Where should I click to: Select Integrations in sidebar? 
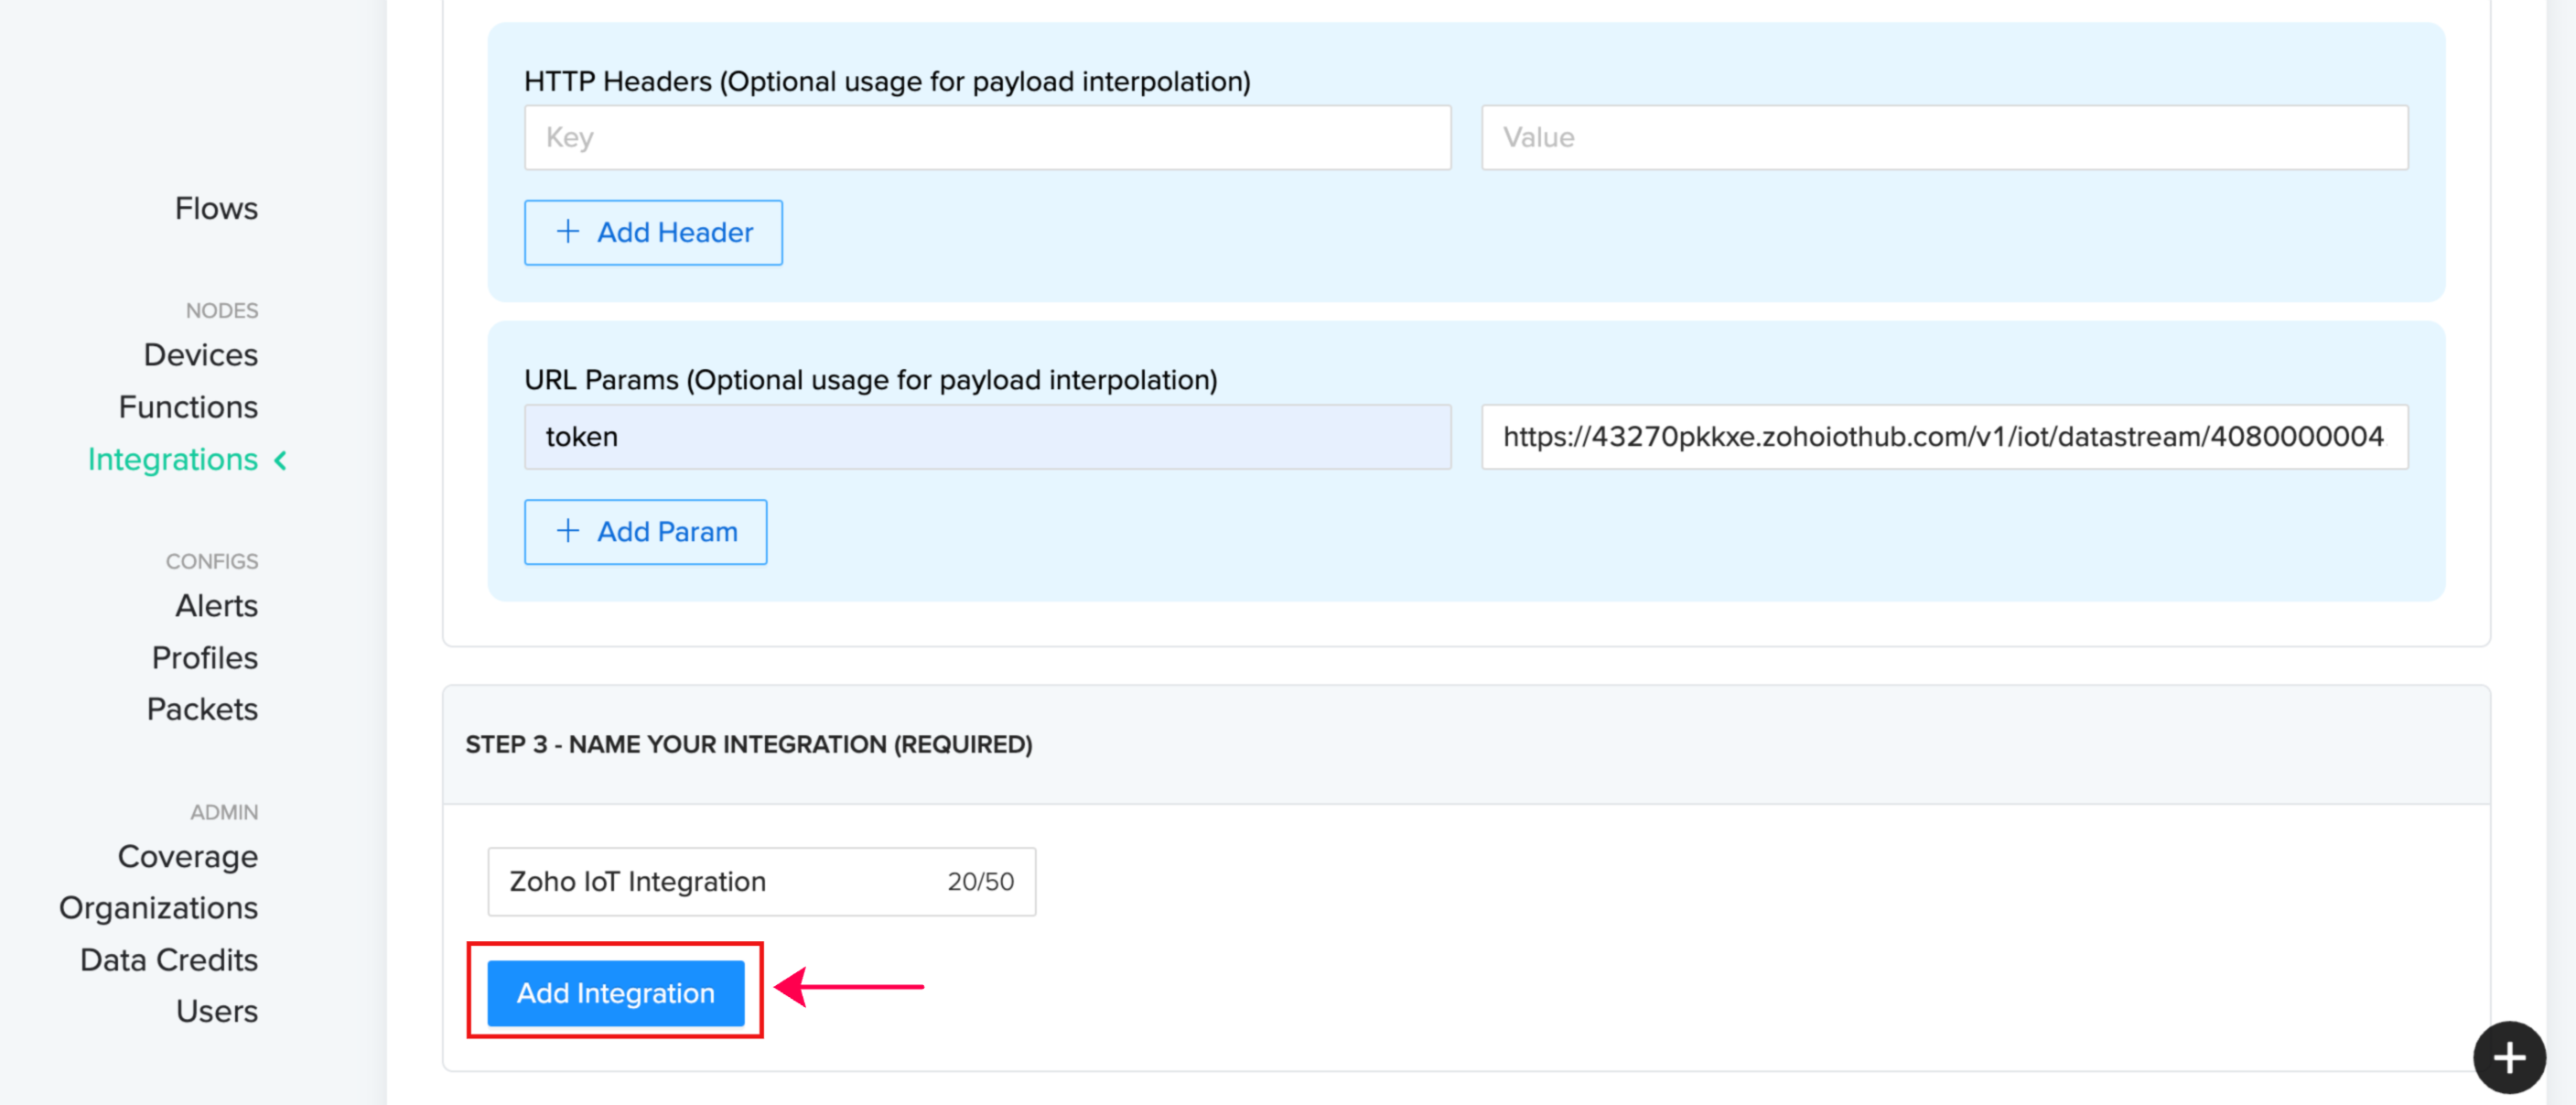point(173,459)
